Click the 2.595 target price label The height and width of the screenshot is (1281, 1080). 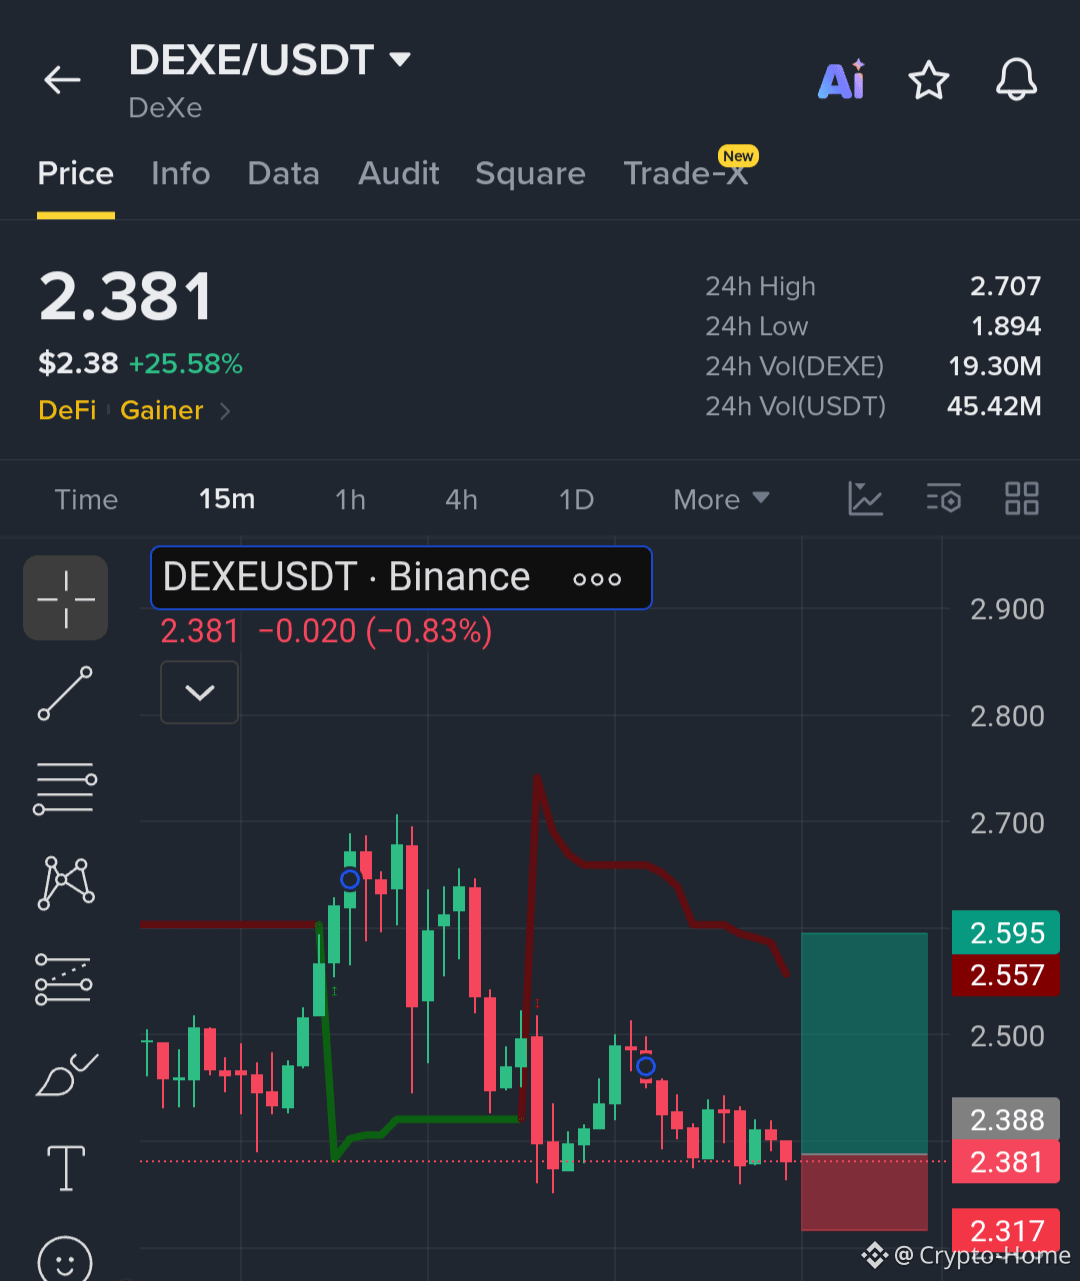click(1006, 932)
